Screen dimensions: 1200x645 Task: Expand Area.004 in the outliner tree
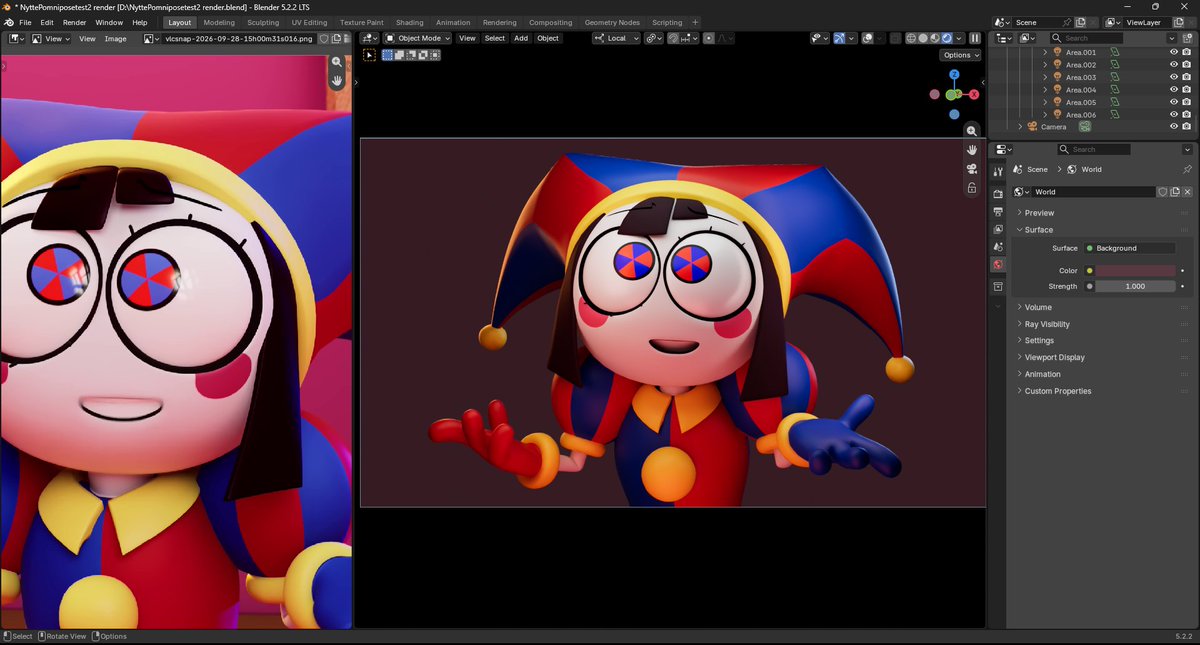pyautogui.click(x=1045, y=90)
